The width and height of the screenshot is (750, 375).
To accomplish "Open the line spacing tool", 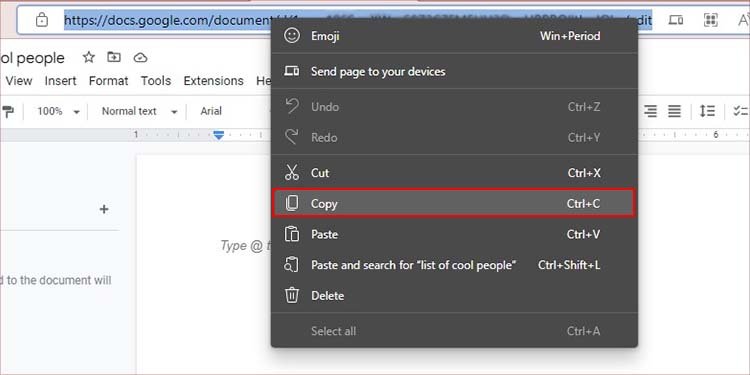I will pos(707,111).
